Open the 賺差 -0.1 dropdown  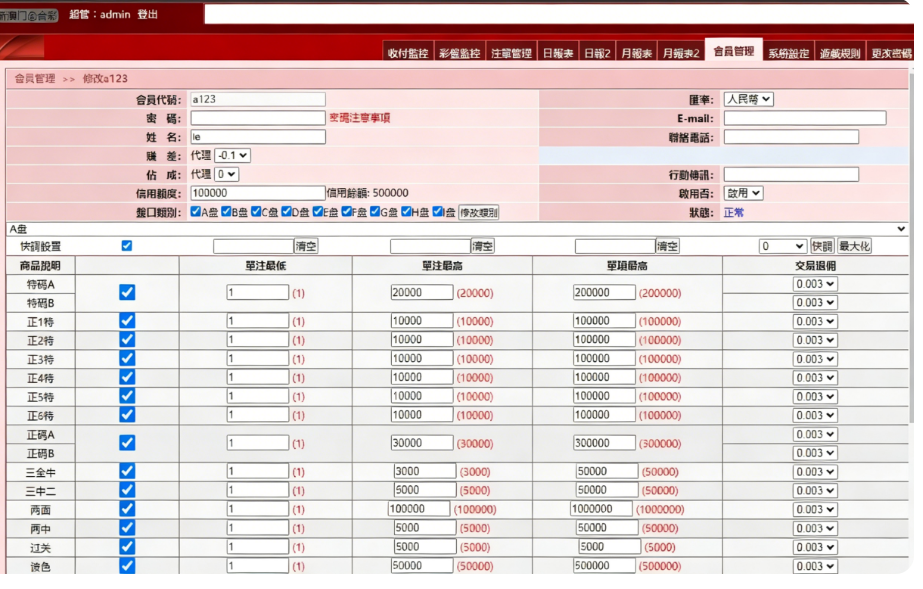pyautogui.click(x=232, y=156)
